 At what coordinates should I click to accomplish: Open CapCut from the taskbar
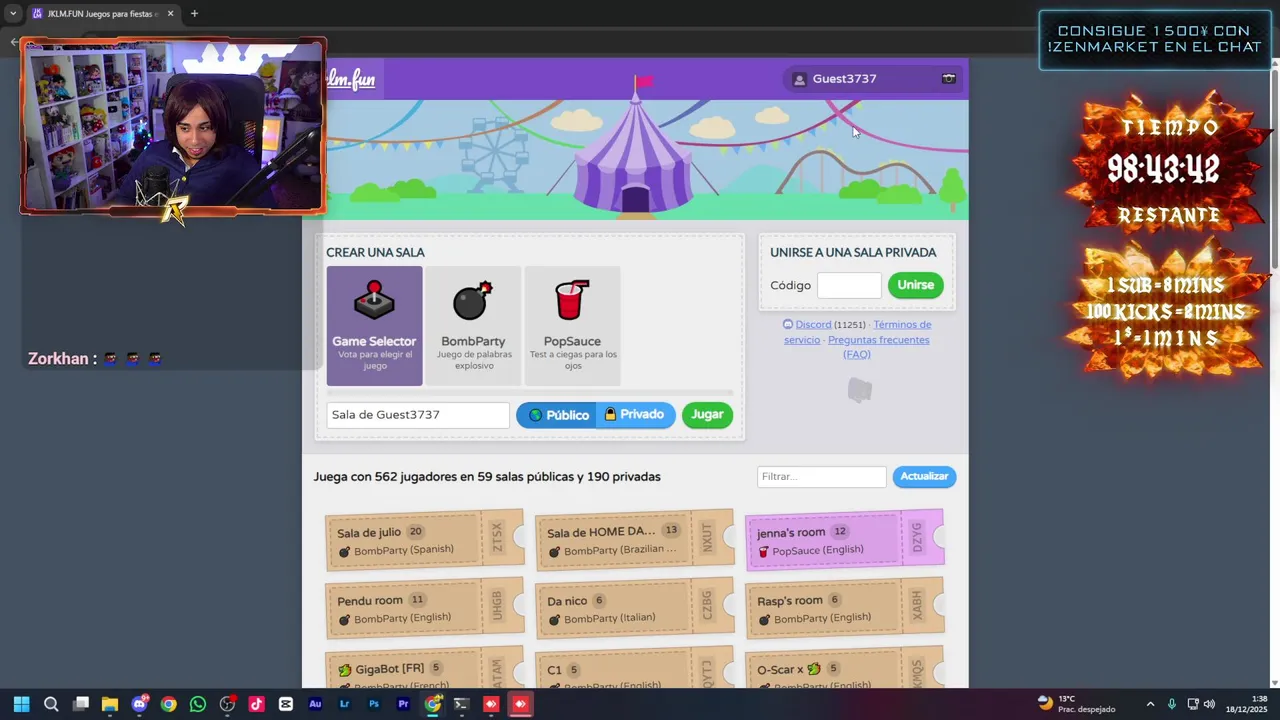(x=286, y=704)
